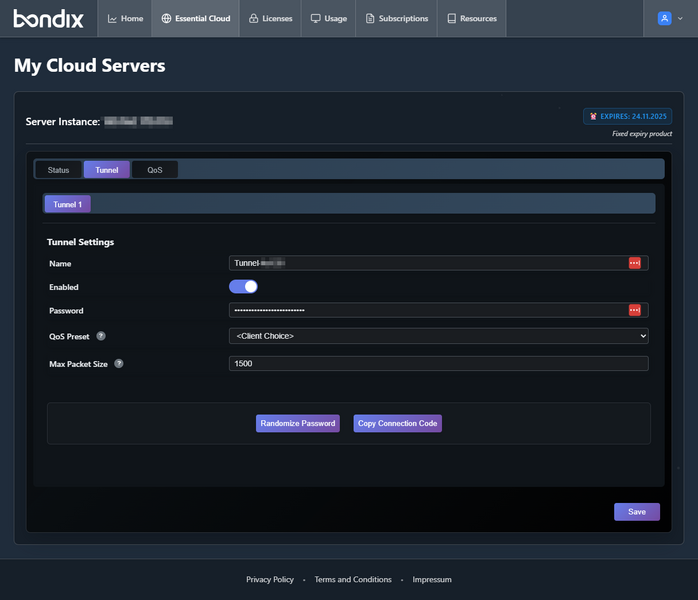Expand the user account chevron menu
Viewport: 698px width, 600px height.
(x=681, y=18)
